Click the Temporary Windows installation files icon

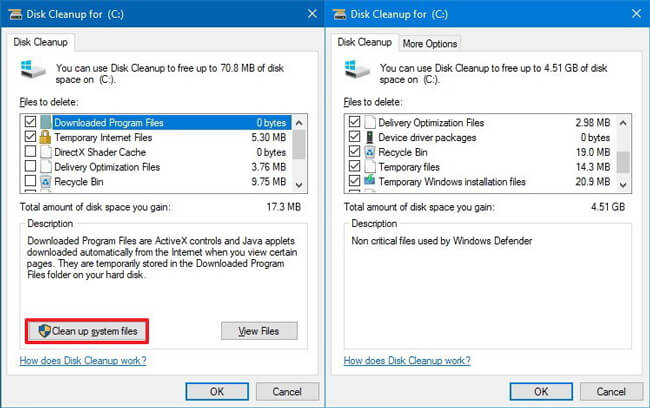(369, 180)
